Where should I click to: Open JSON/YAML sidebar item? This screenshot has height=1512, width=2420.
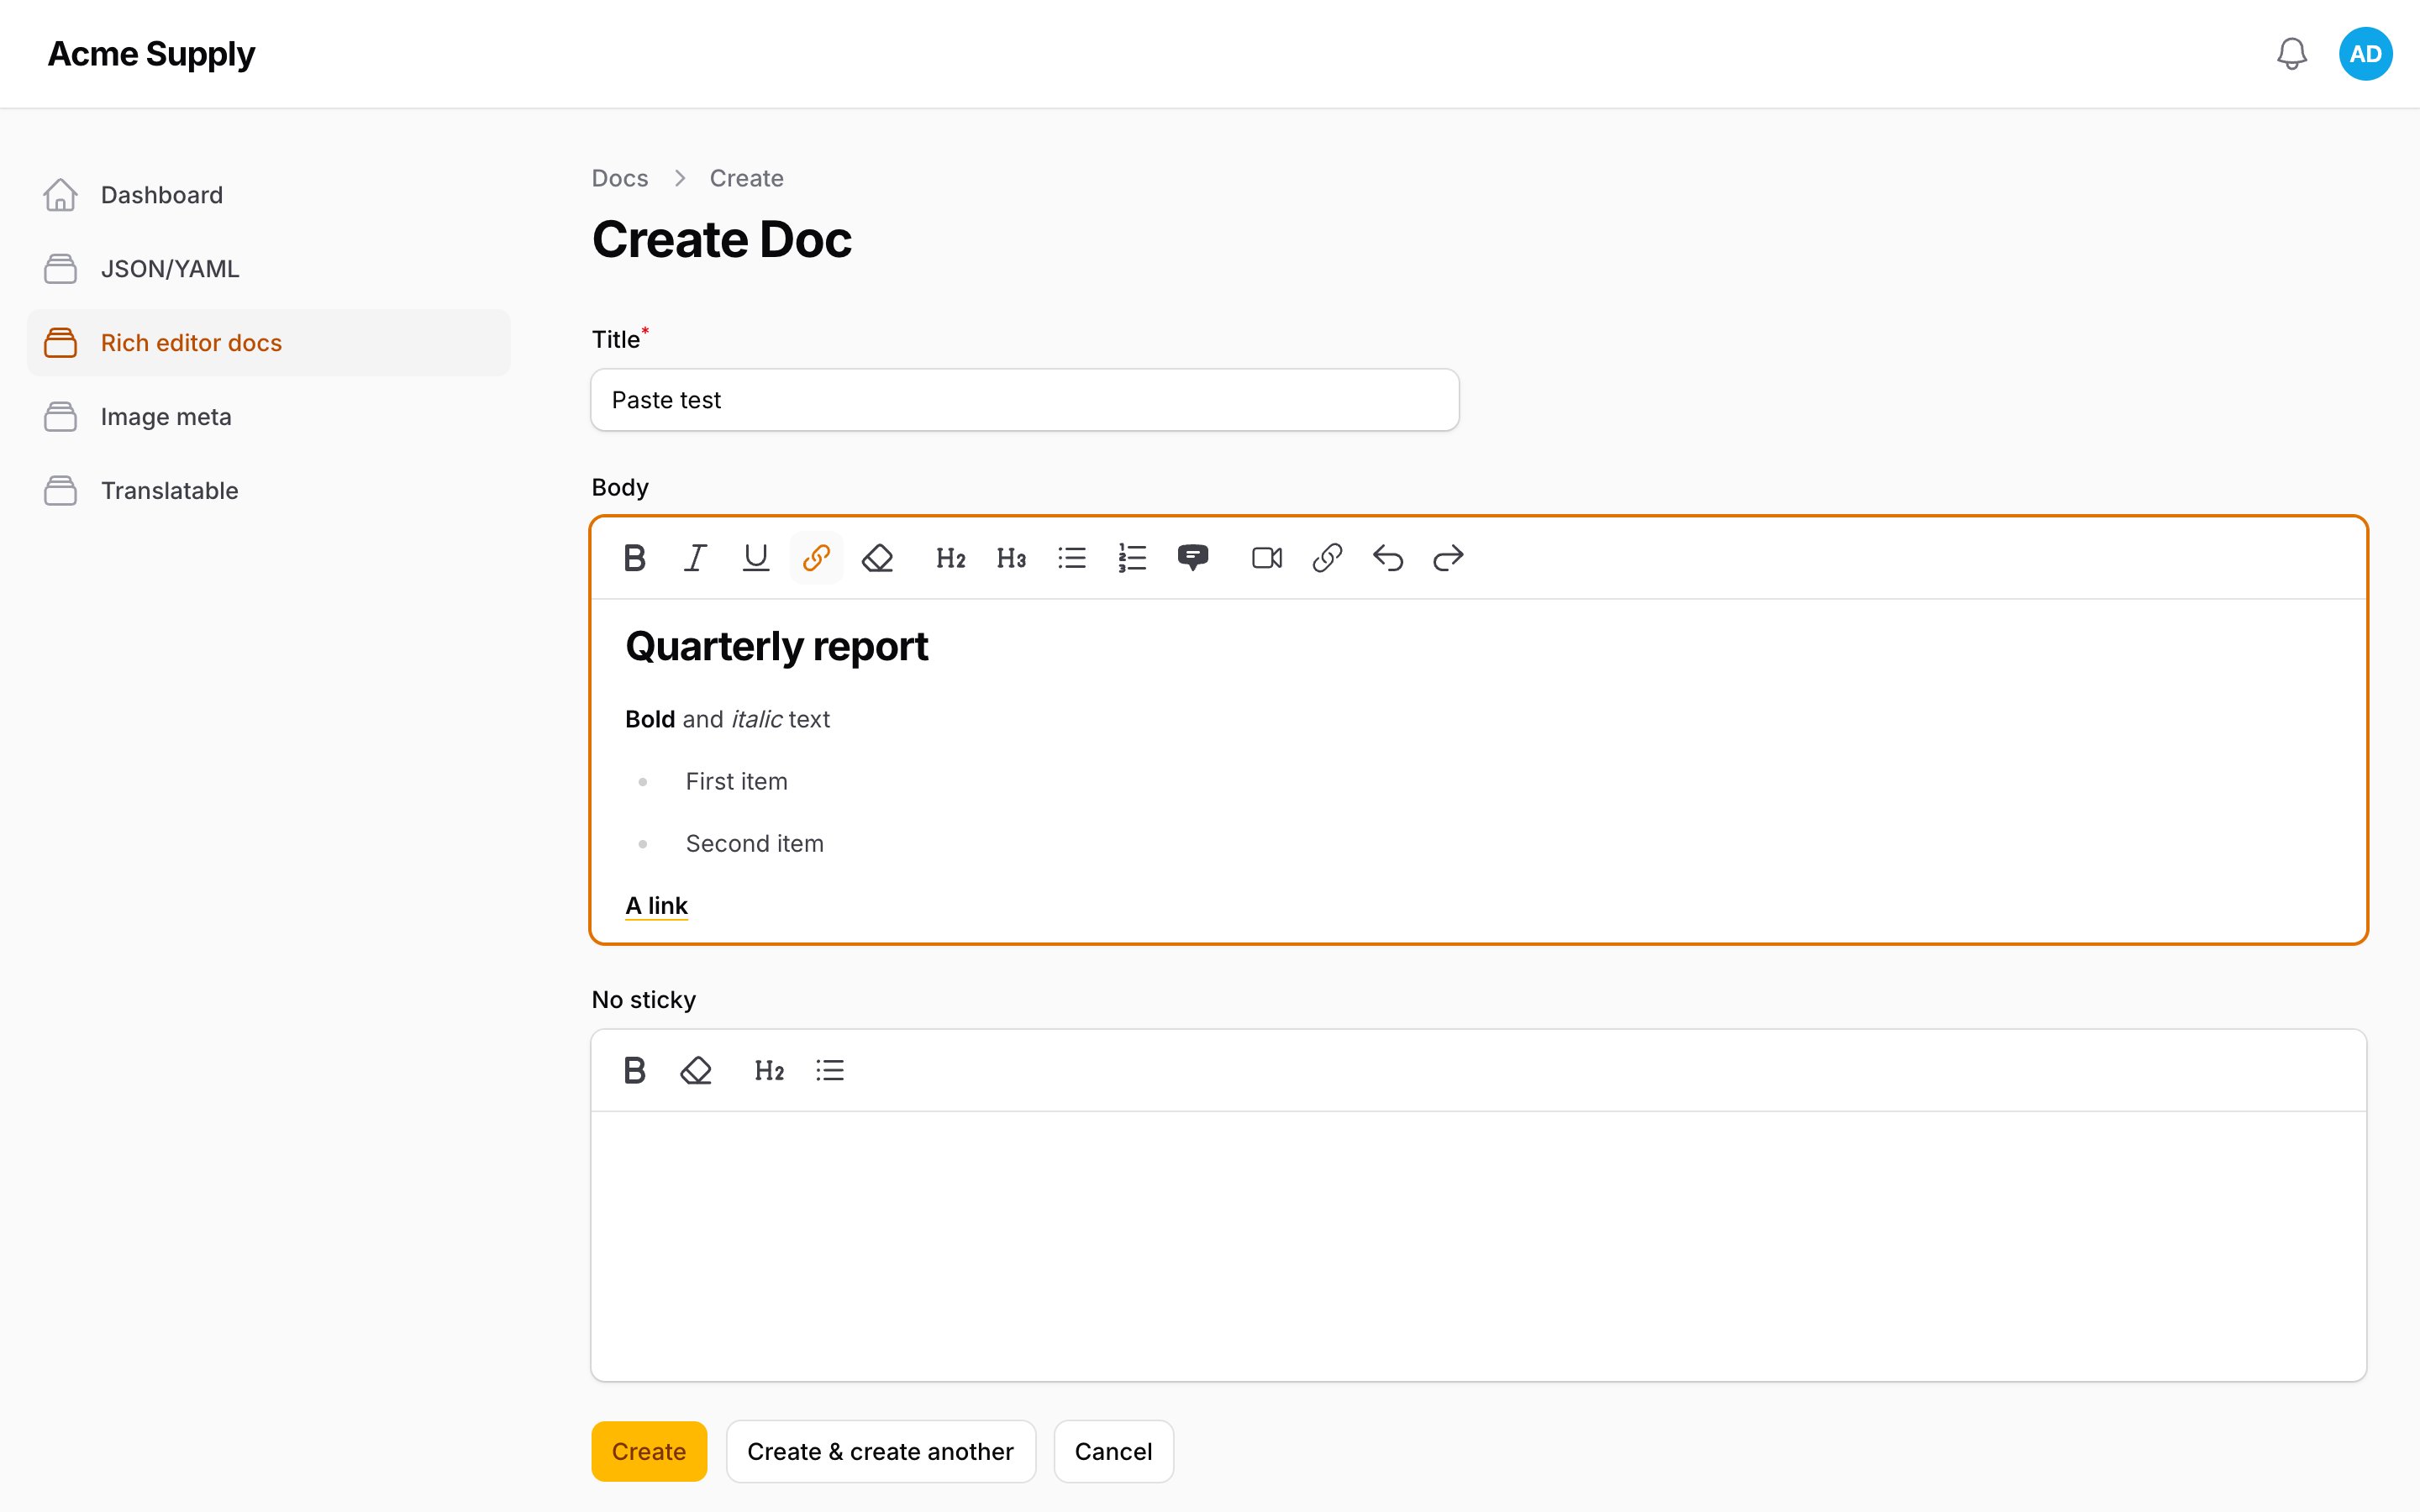[268, 269]
